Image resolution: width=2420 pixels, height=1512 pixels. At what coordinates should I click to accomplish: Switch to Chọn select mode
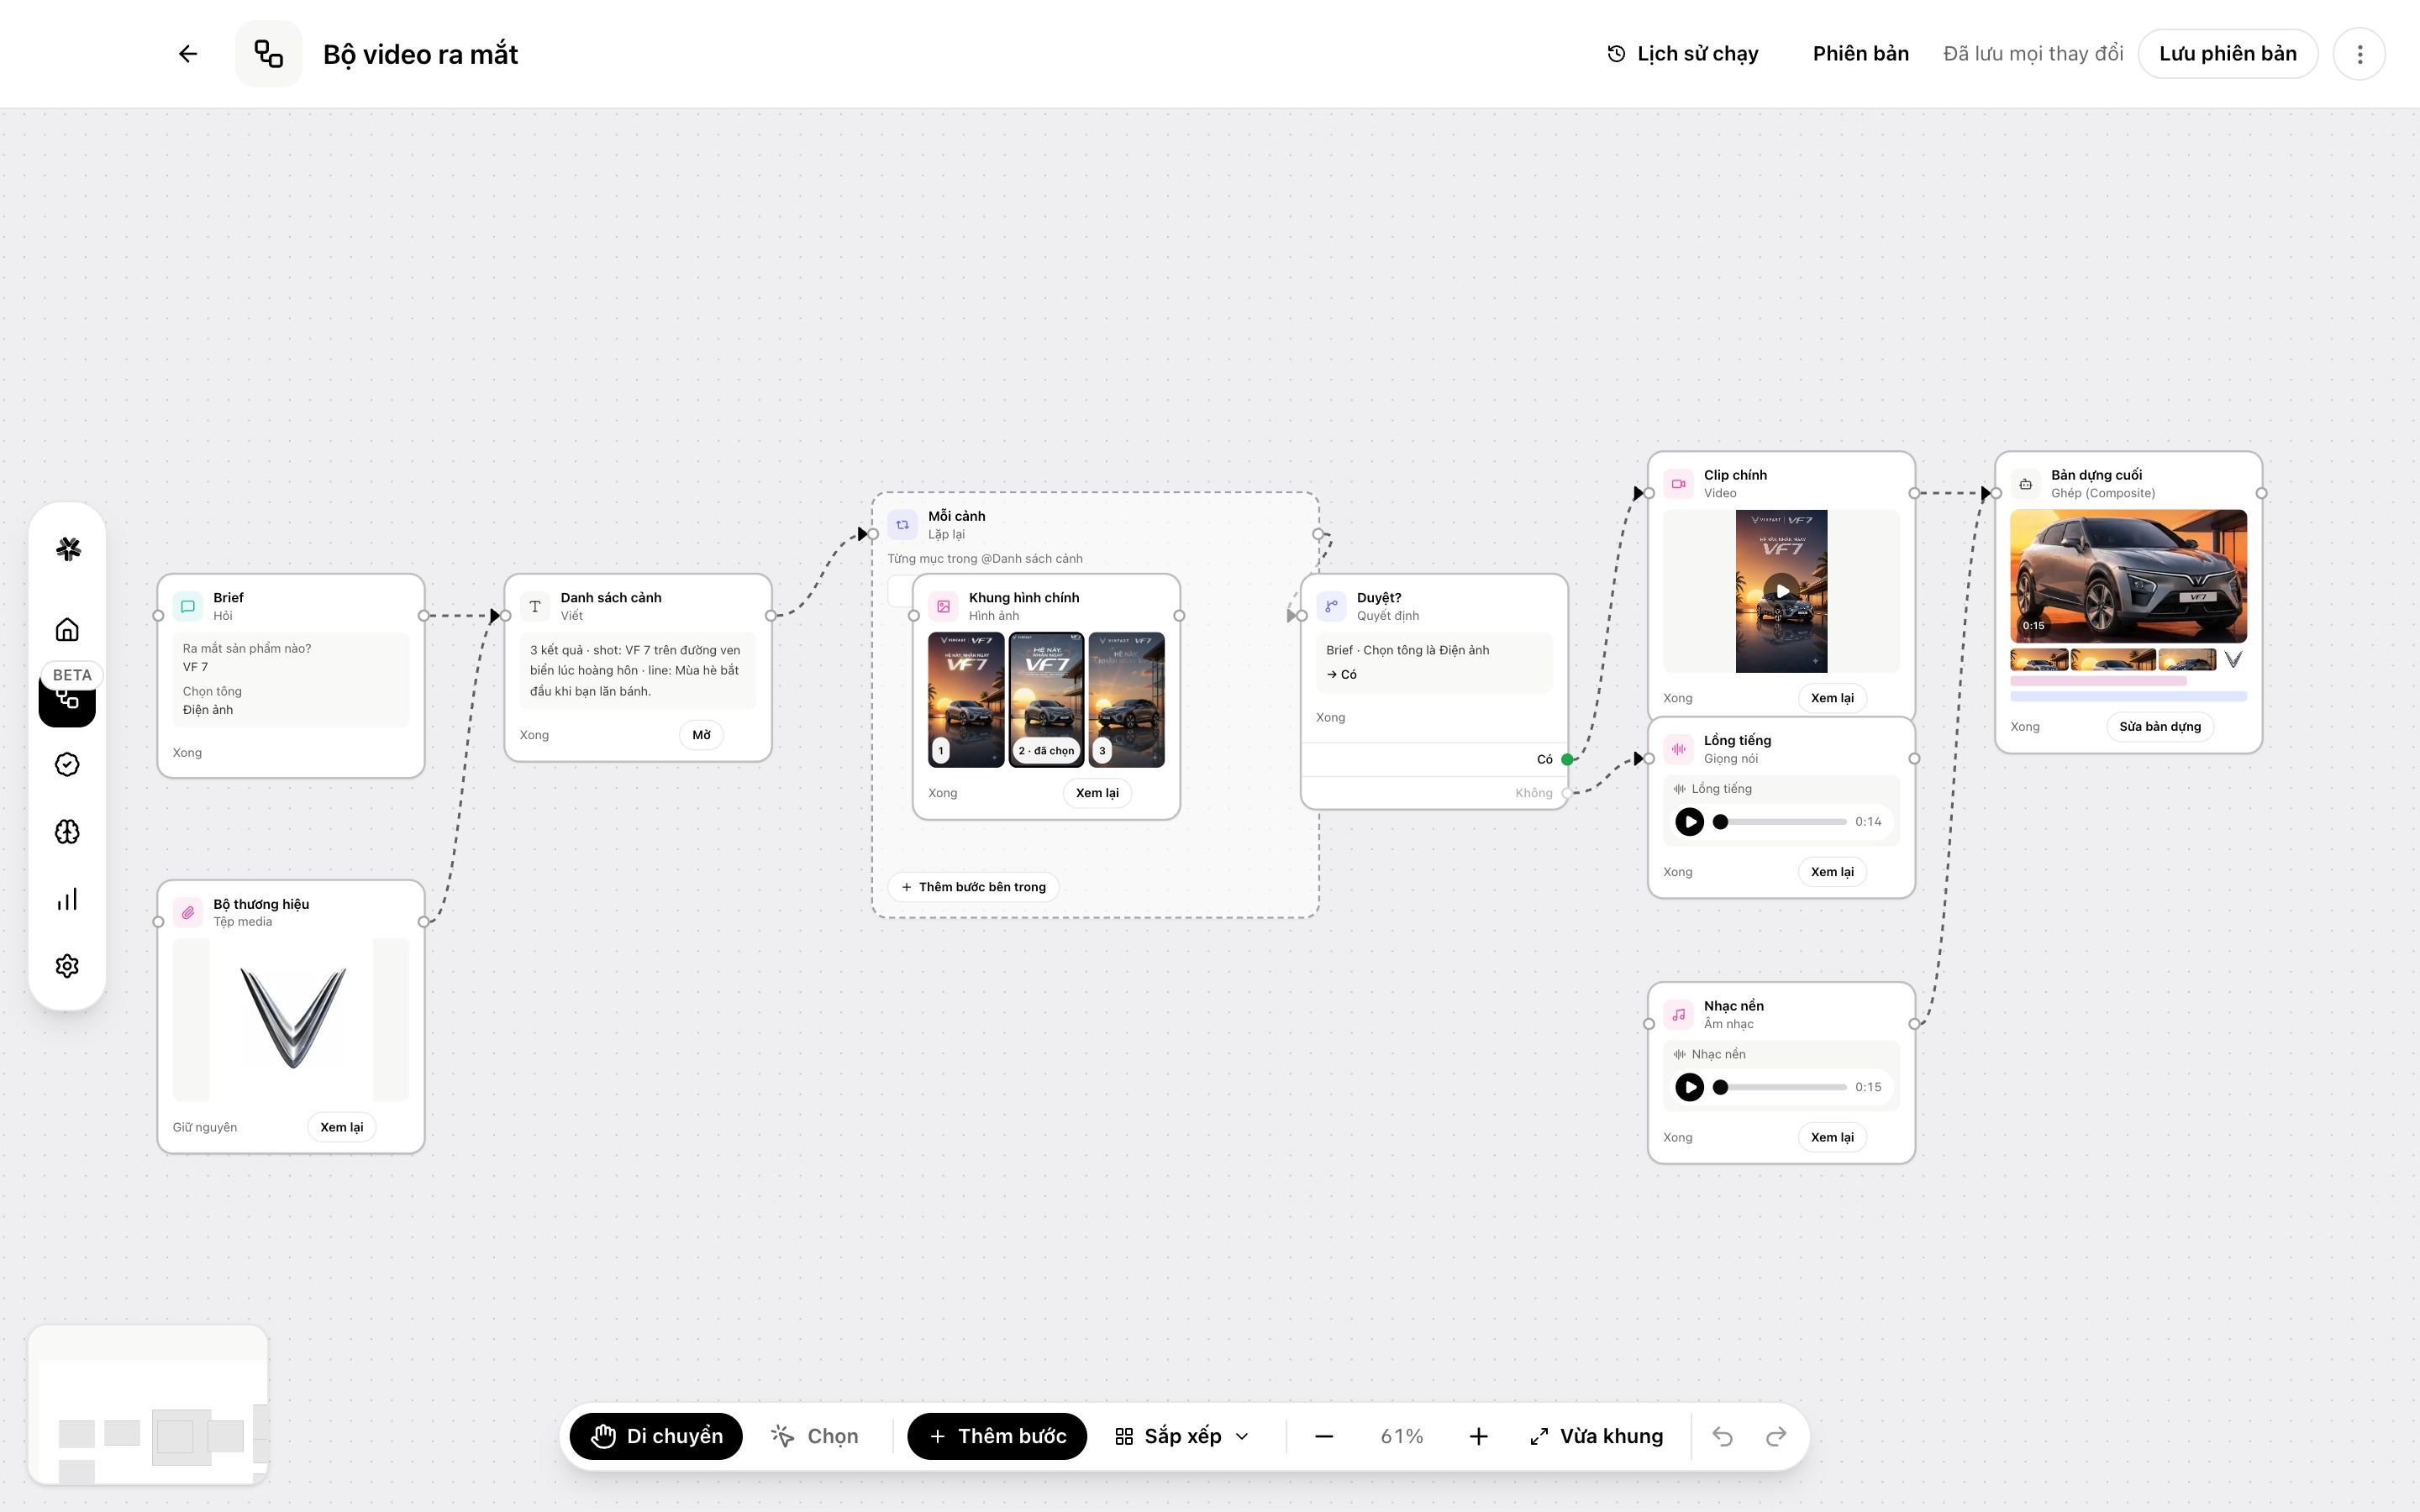tap(815, 1436)
